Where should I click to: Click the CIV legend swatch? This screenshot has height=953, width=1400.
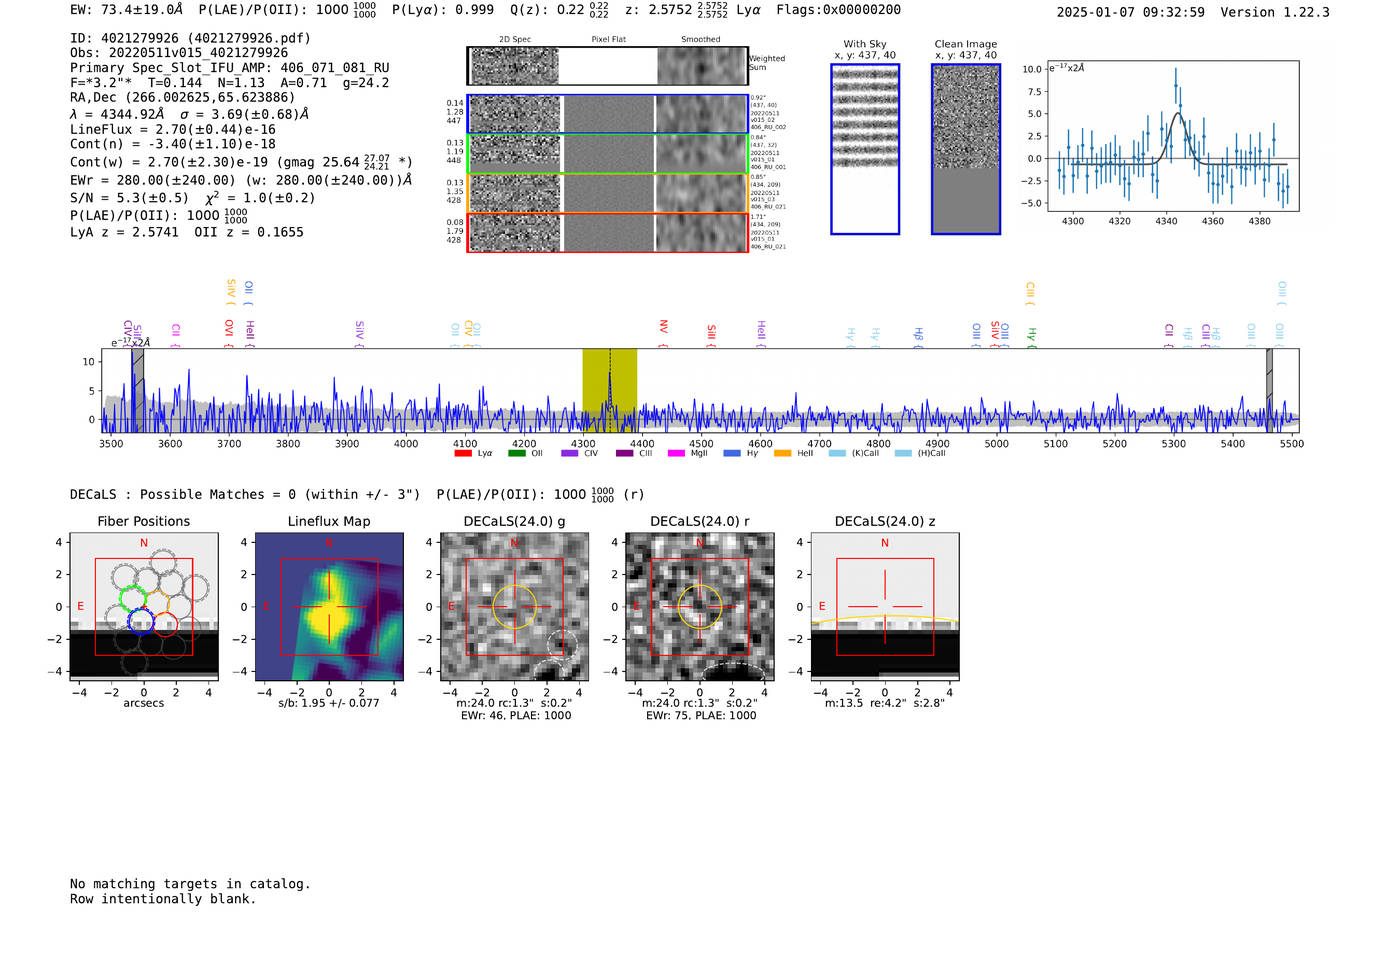point(570,453)
